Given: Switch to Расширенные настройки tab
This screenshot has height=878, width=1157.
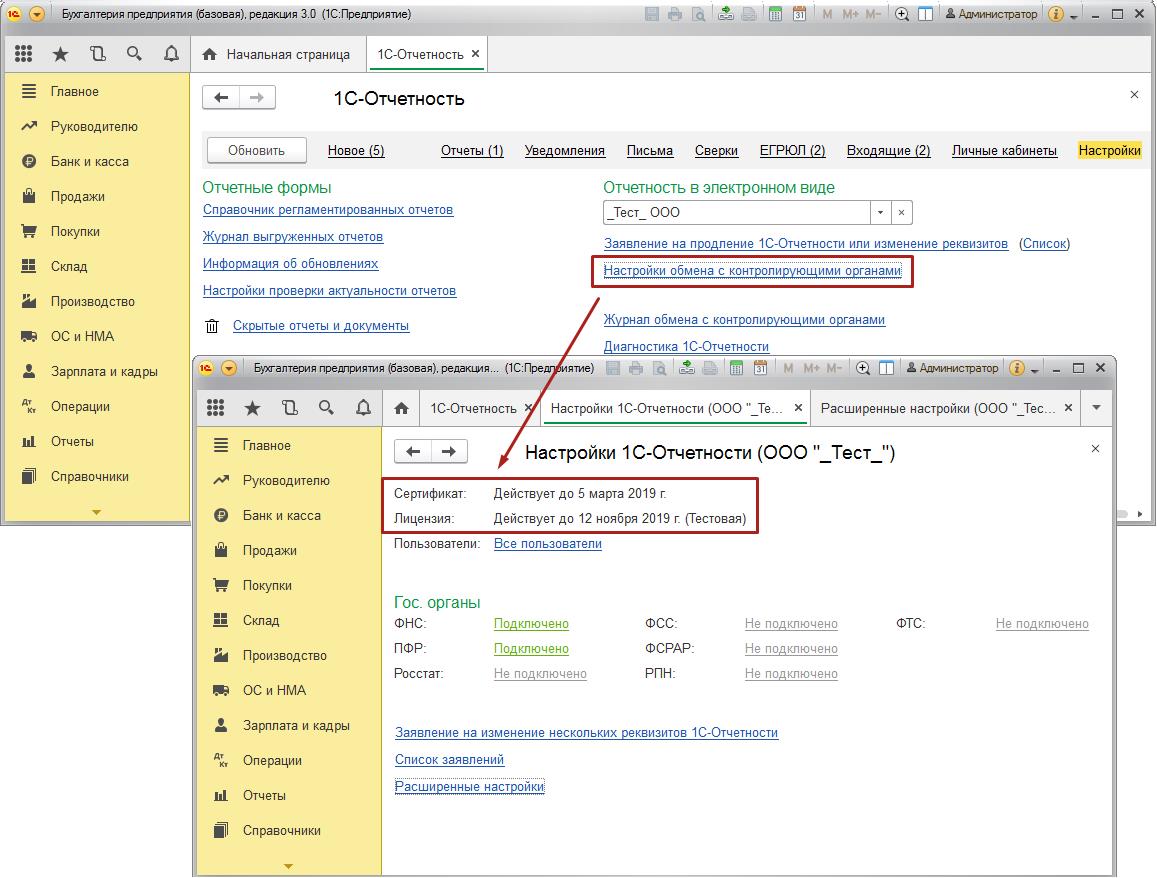Looking at the screenshot, I should pos(937,408).
